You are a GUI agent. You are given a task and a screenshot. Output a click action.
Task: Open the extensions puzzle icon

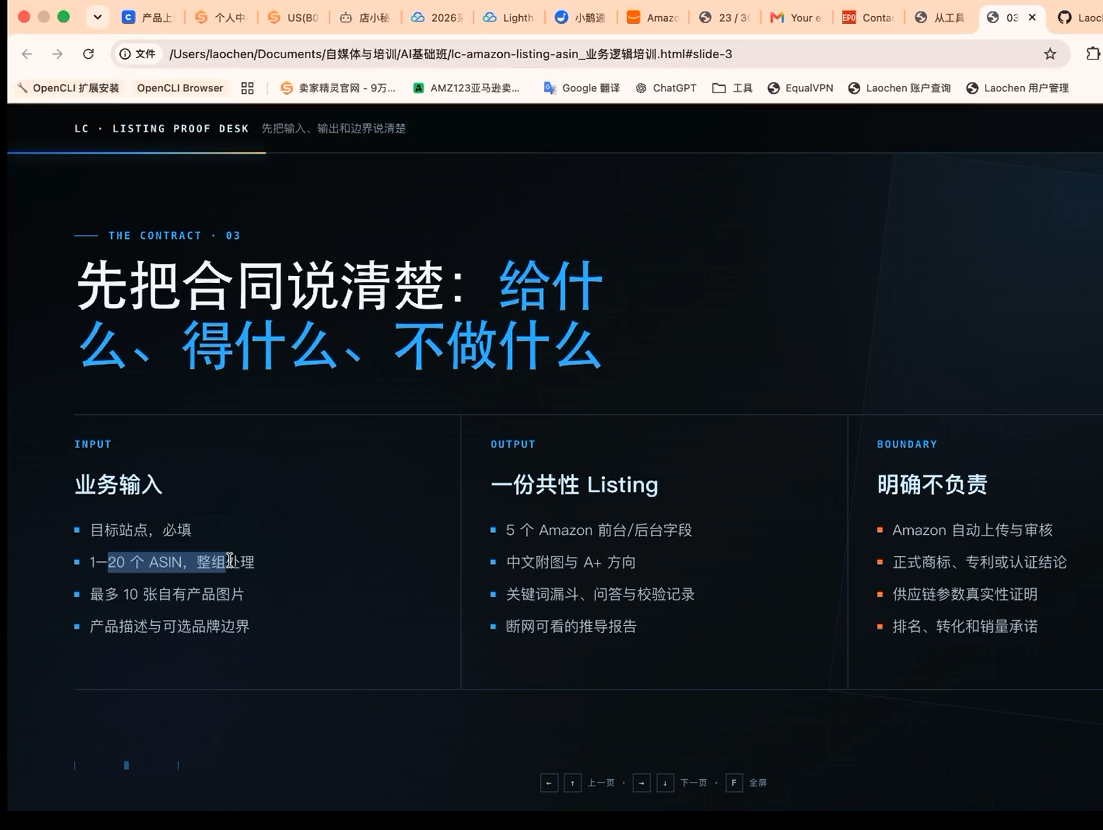(1092, 54)
